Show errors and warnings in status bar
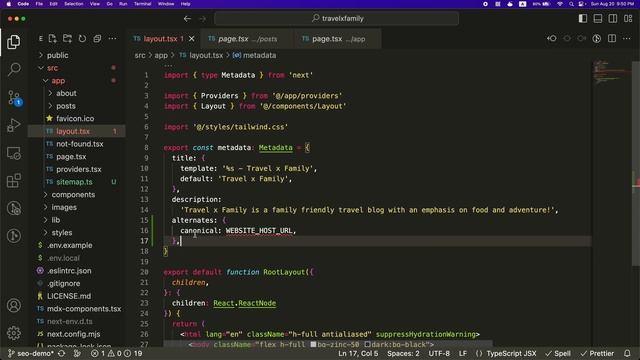The image size is (640, 360). tap(116, 353)
